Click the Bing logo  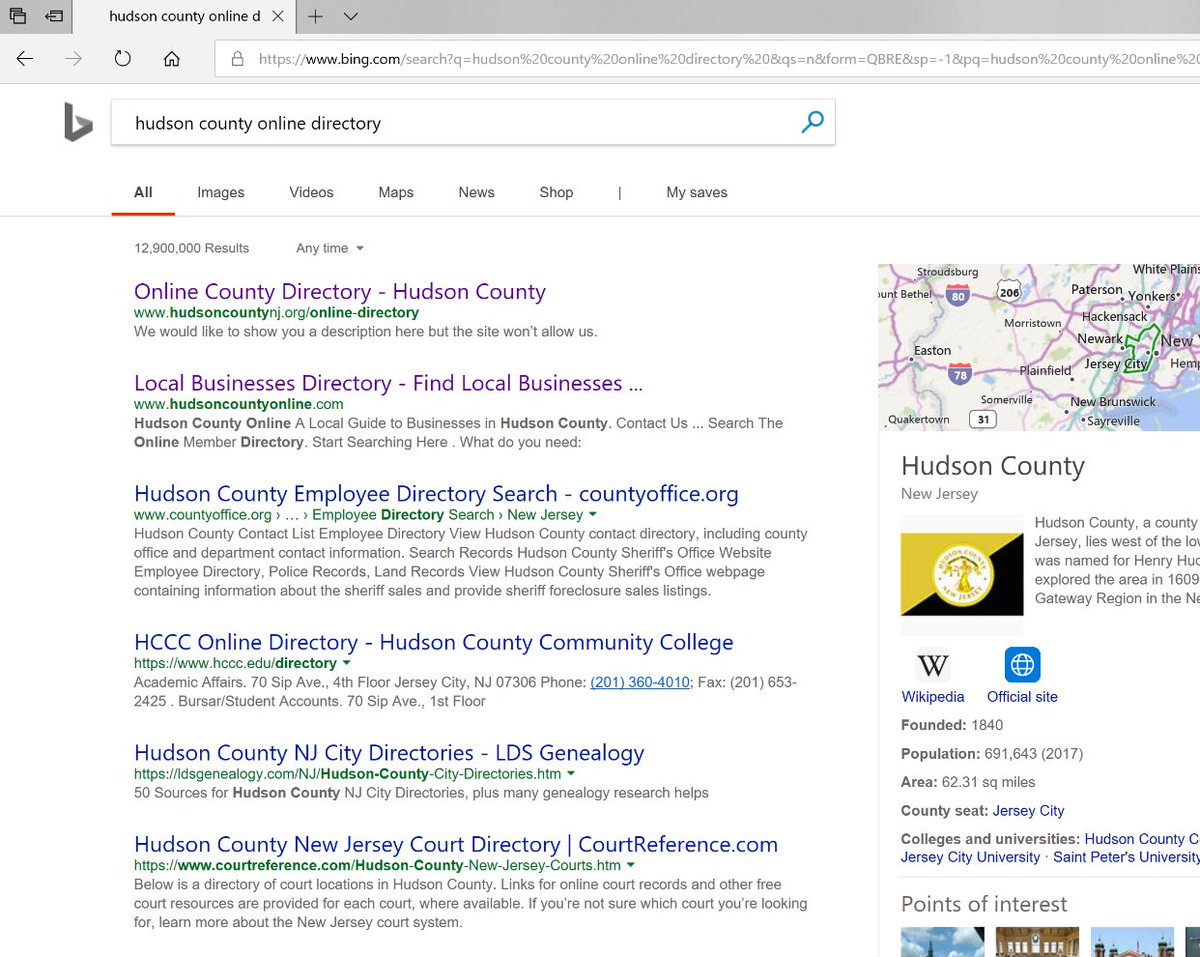pos(78,124)
